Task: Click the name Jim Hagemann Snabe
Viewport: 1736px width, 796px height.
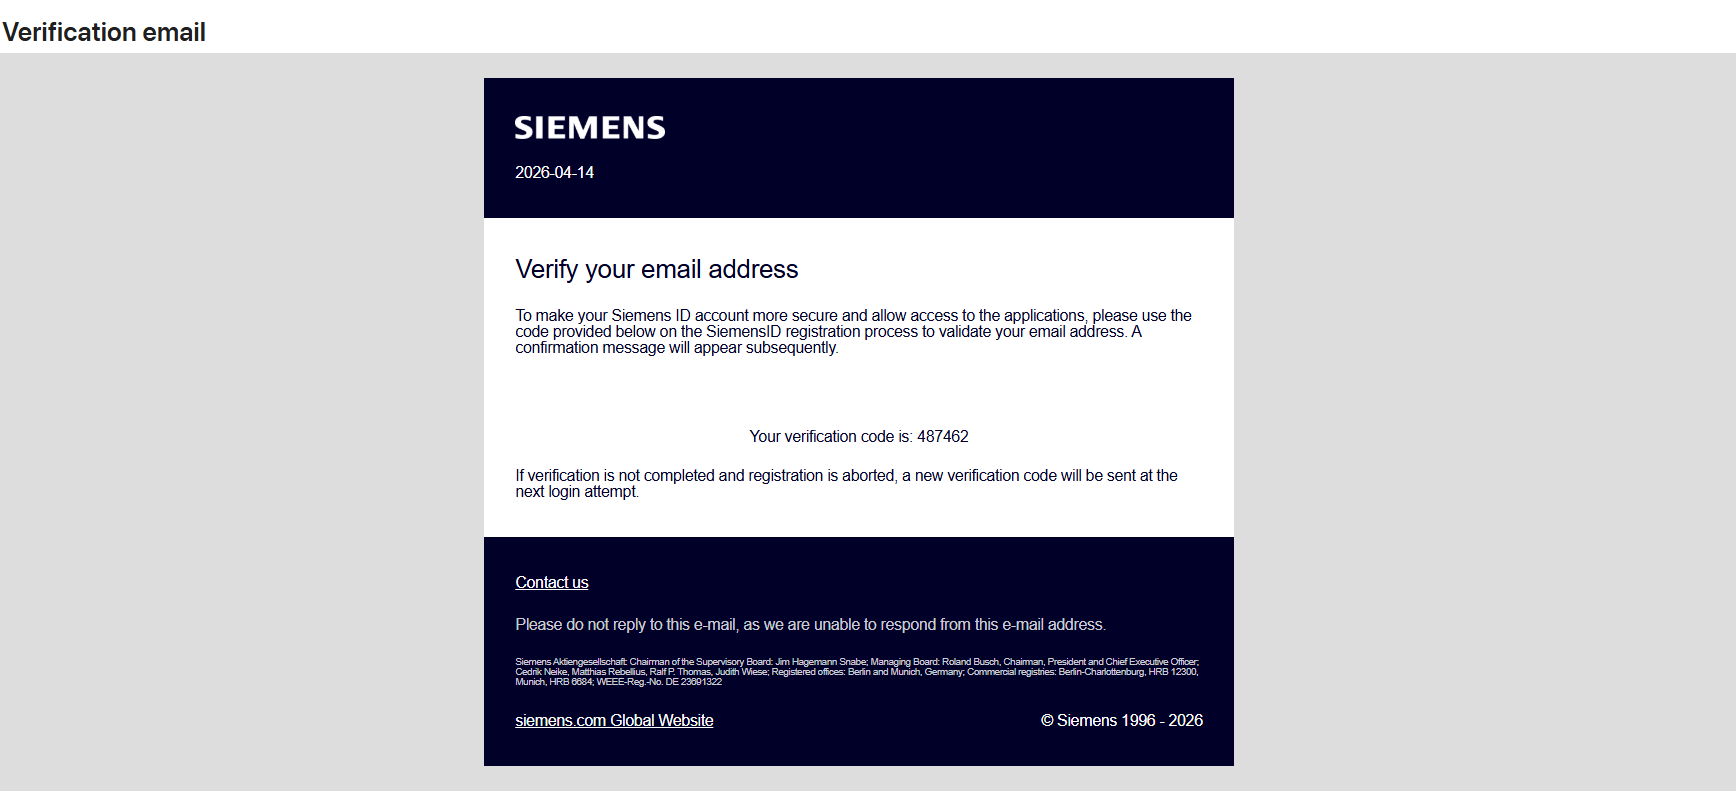Action: (821, 662)
